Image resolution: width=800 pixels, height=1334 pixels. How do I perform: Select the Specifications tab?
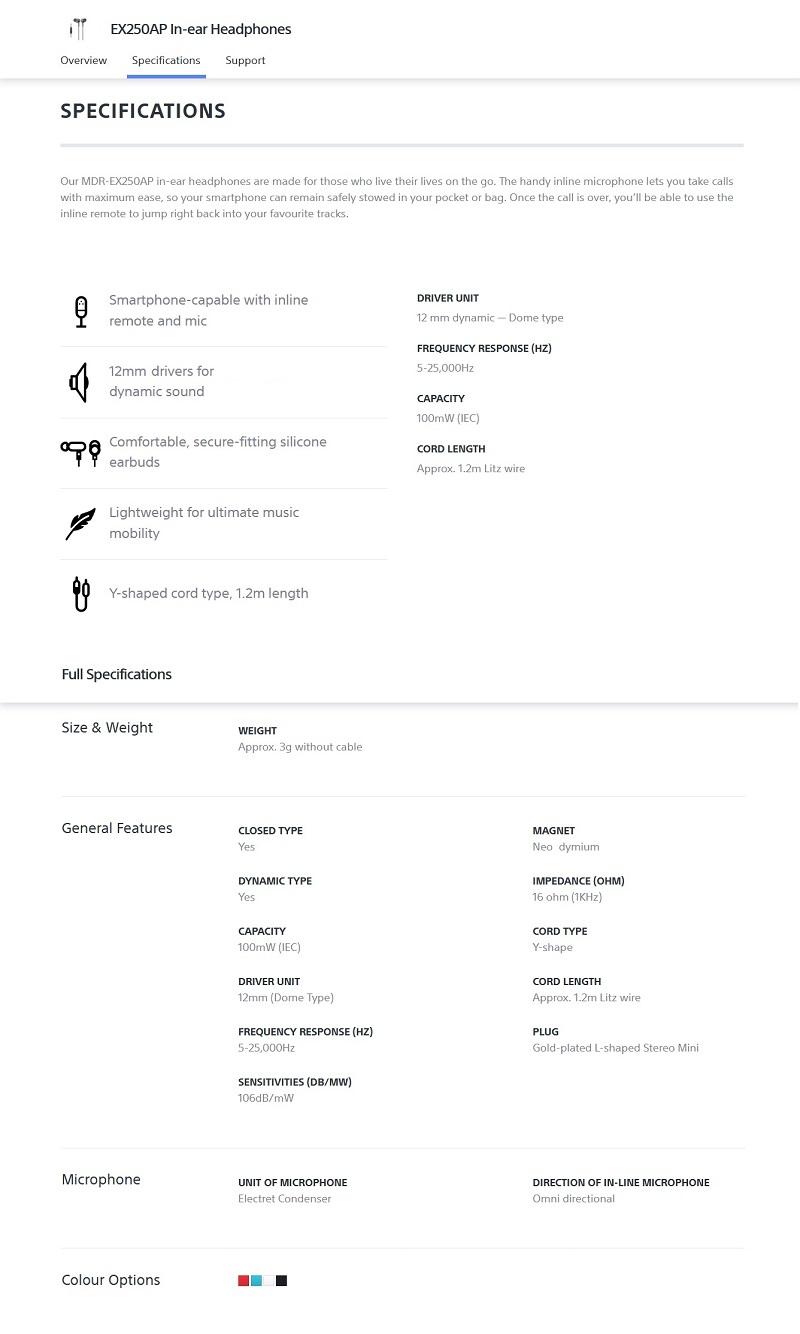(166, 60)
